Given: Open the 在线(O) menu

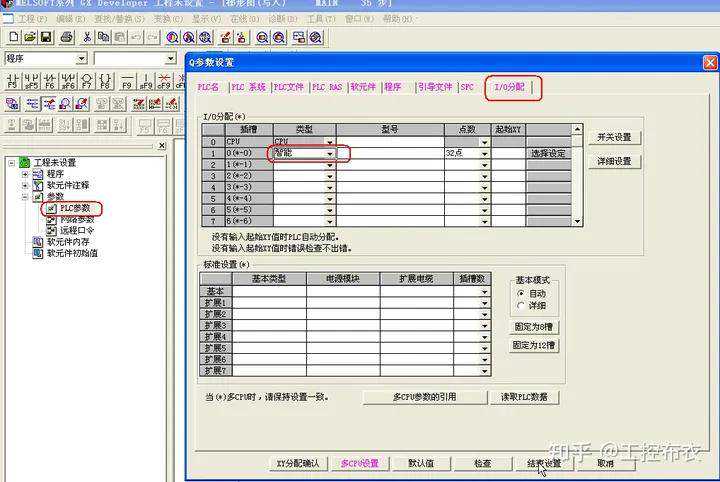Looking at the screenshot, I should pyautogui.click(x=245, y=19).
